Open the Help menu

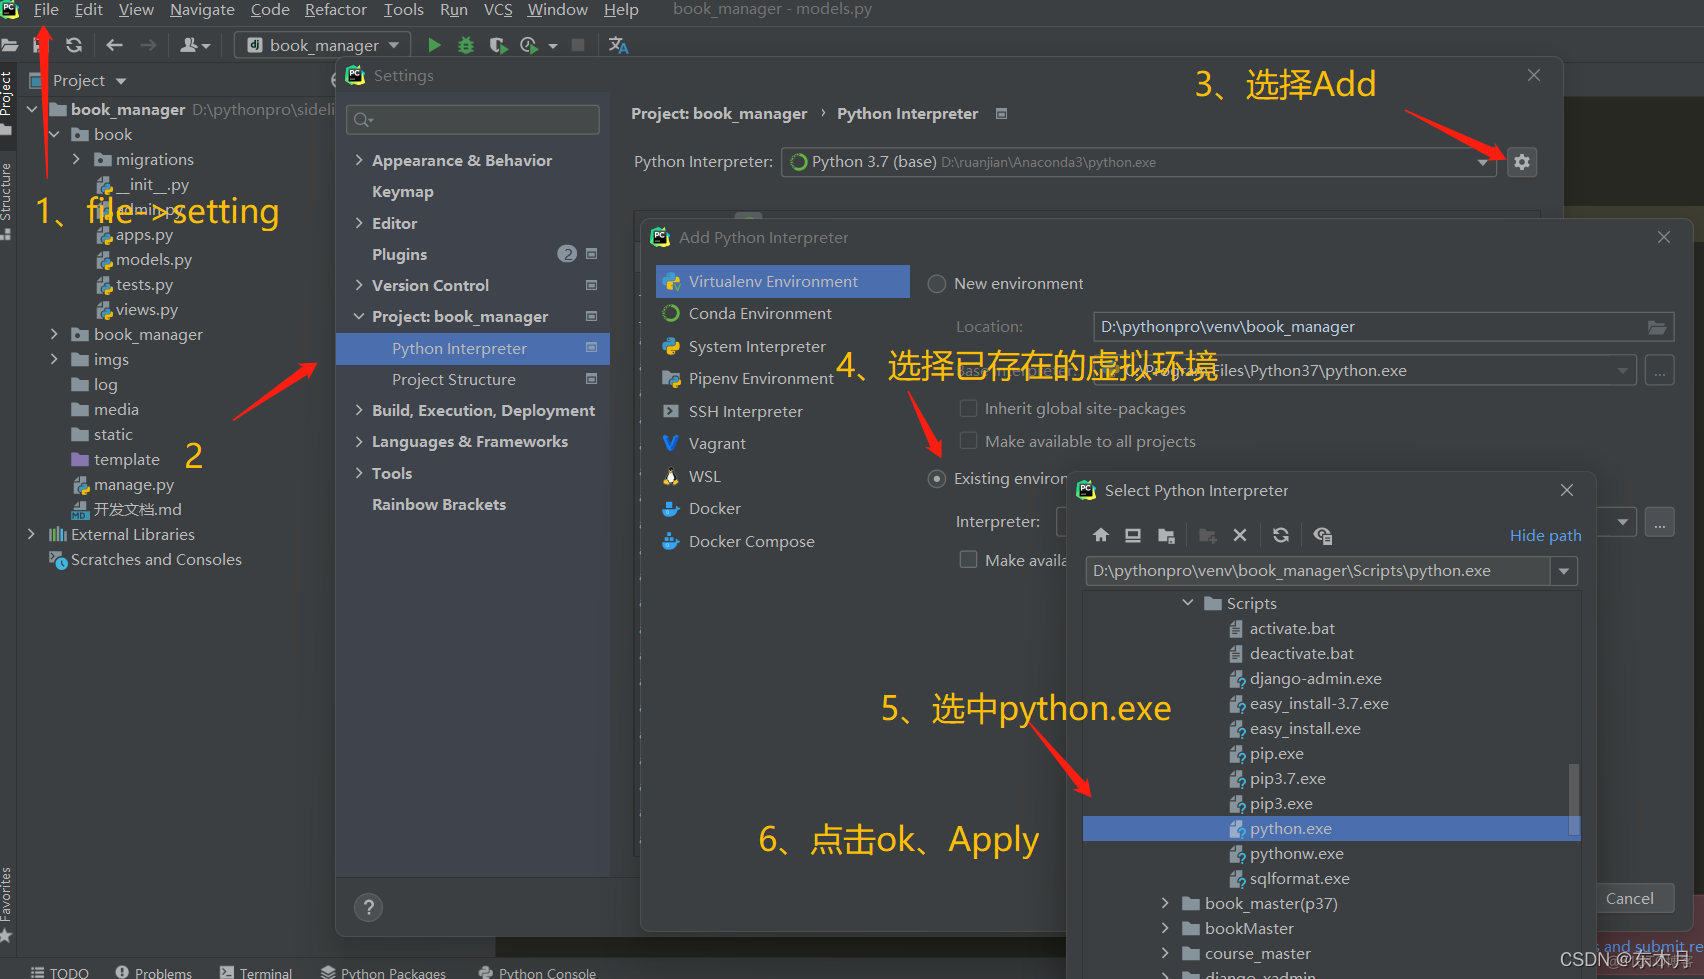tap(621, 10)
